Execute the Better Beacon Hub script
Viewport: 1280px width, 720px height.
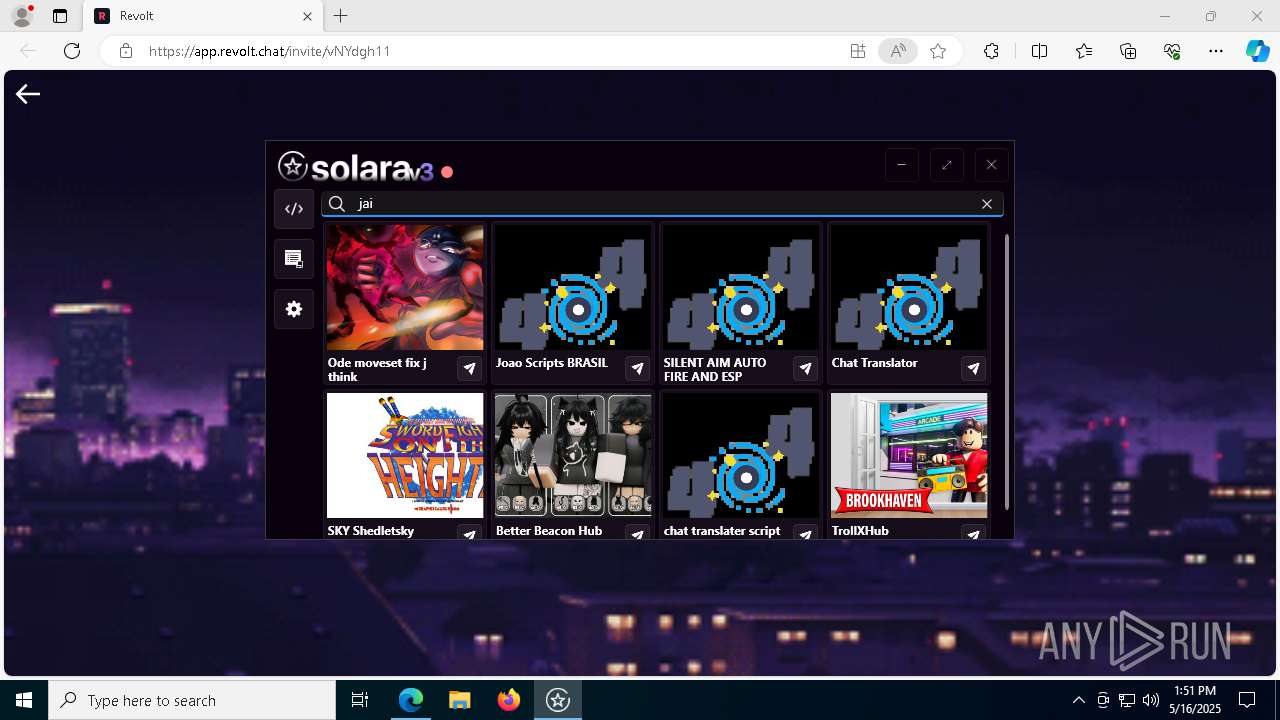pos(637,534)
